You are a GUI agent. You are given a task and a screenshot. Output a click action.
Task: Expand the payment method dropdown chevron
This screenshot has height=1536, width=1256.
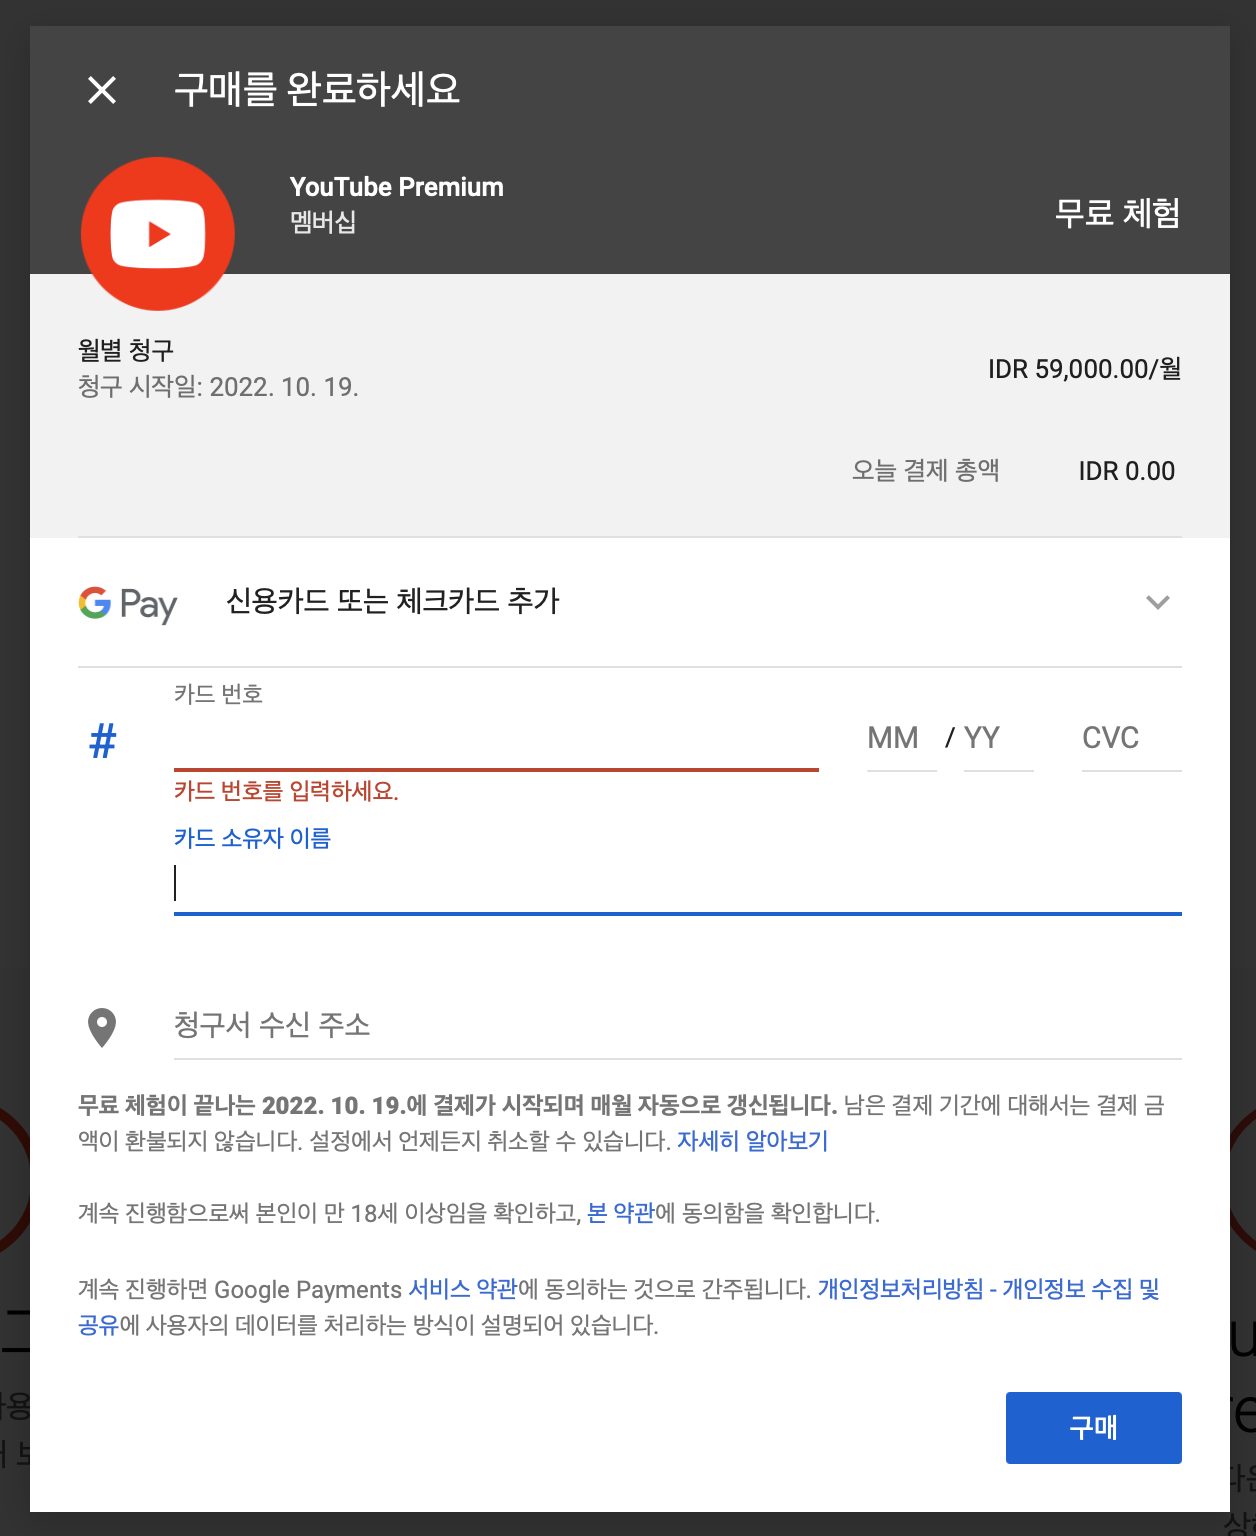pos(1157,602)
